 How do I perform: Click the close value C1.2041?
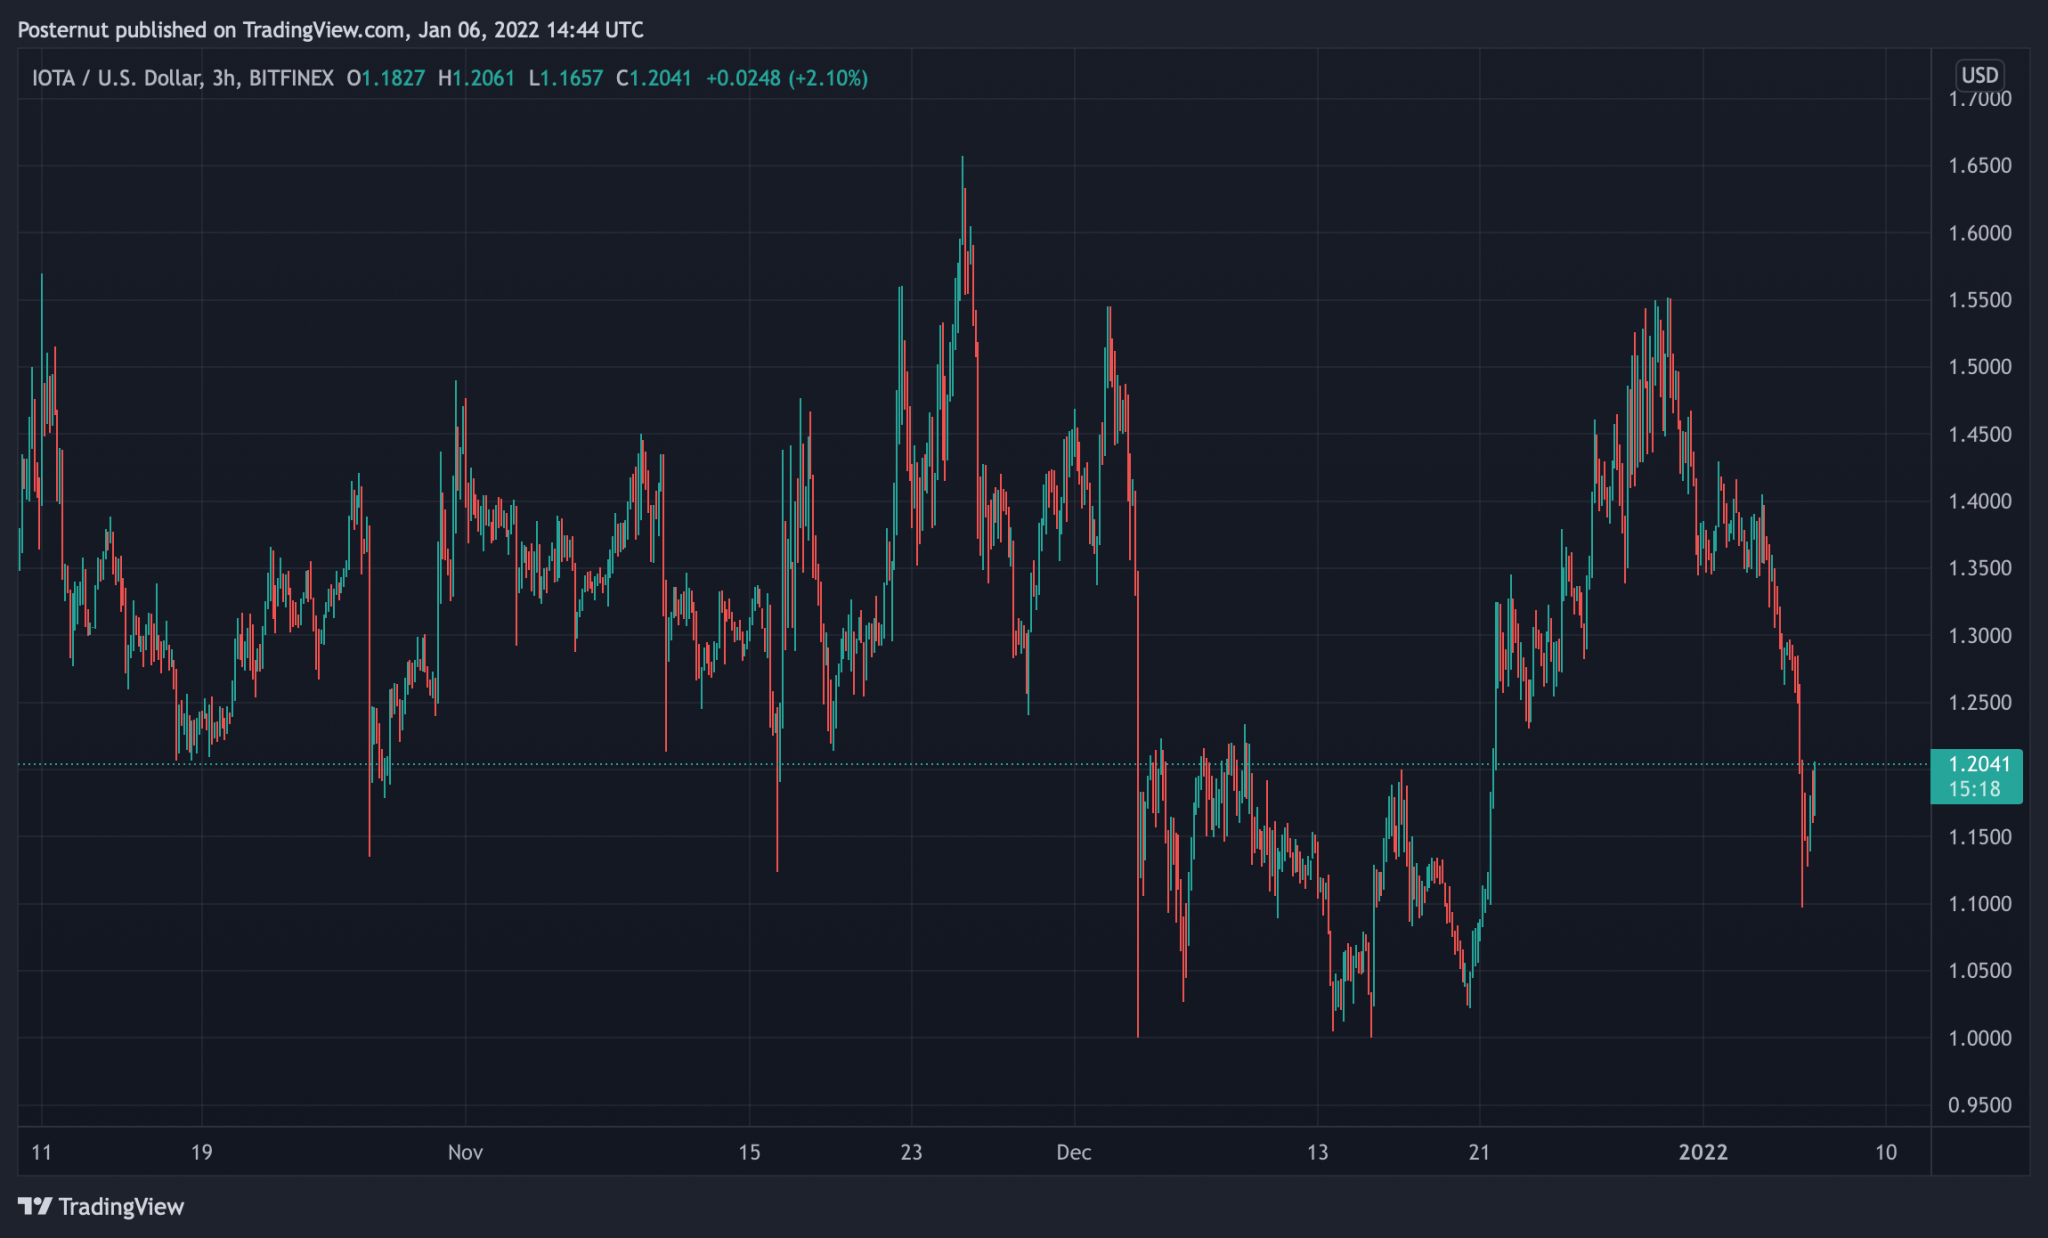(x=654, y=78)
